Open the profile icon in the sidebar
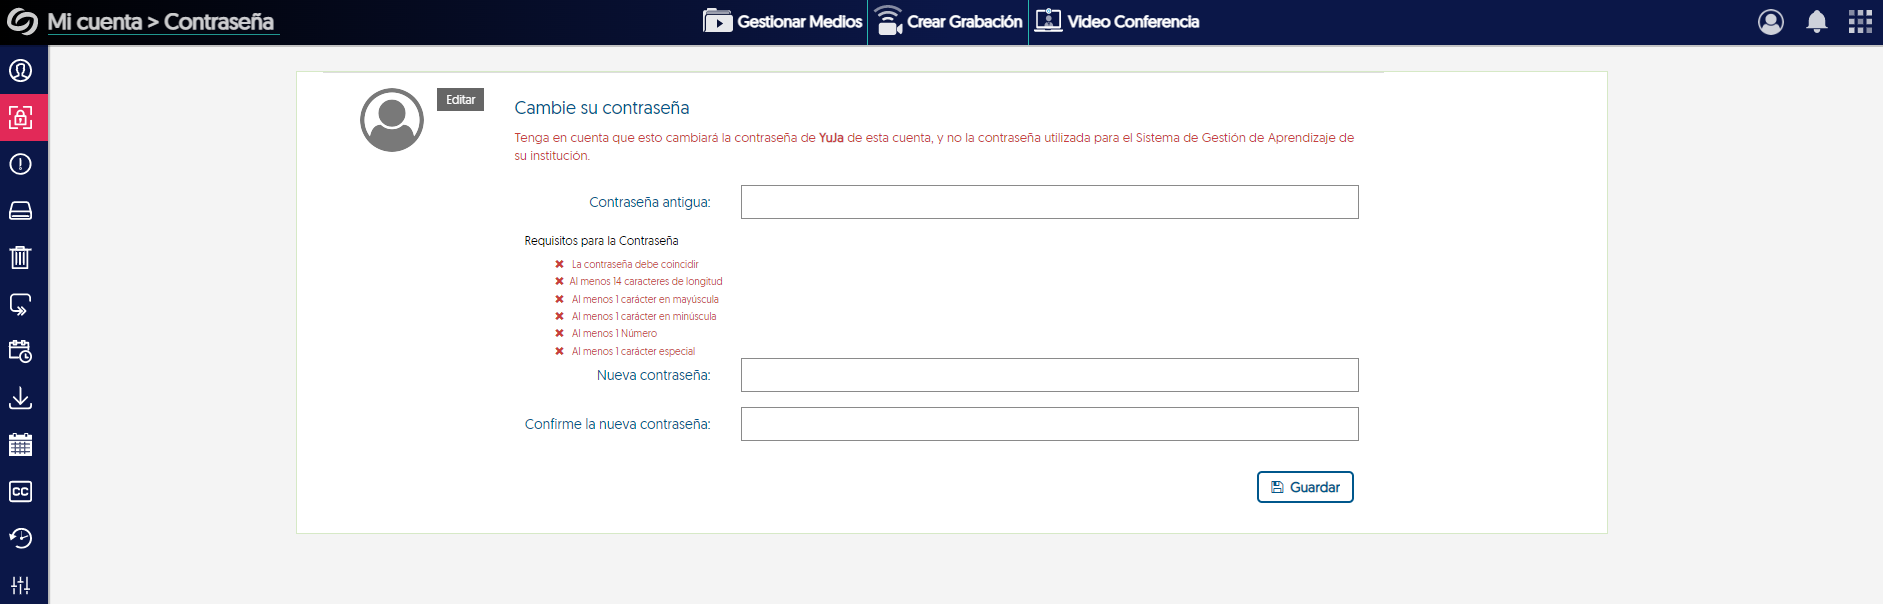 coord(21,71)
